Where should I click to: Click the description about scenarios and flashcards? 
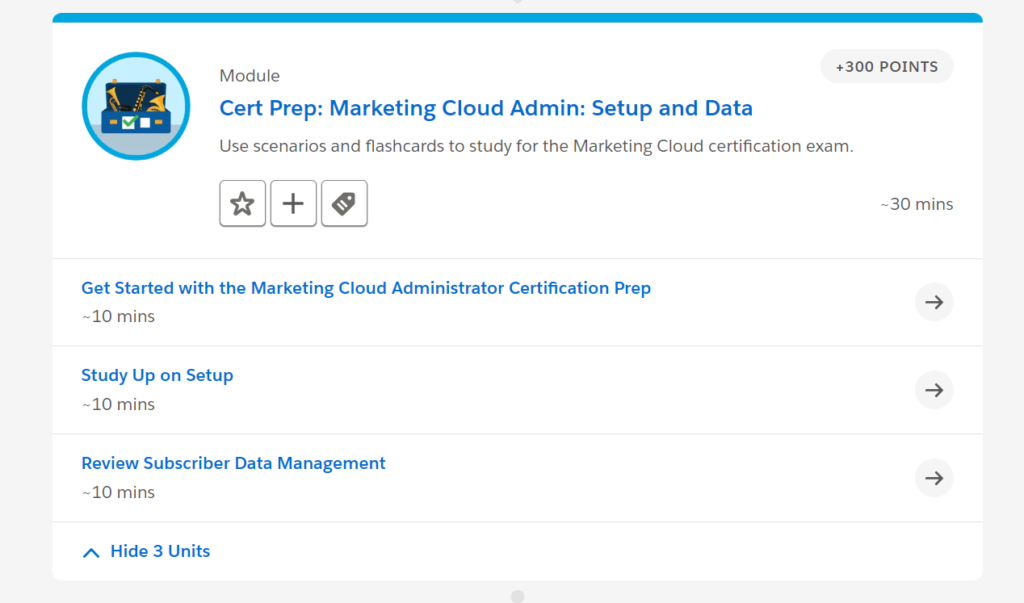click(536, 146)
